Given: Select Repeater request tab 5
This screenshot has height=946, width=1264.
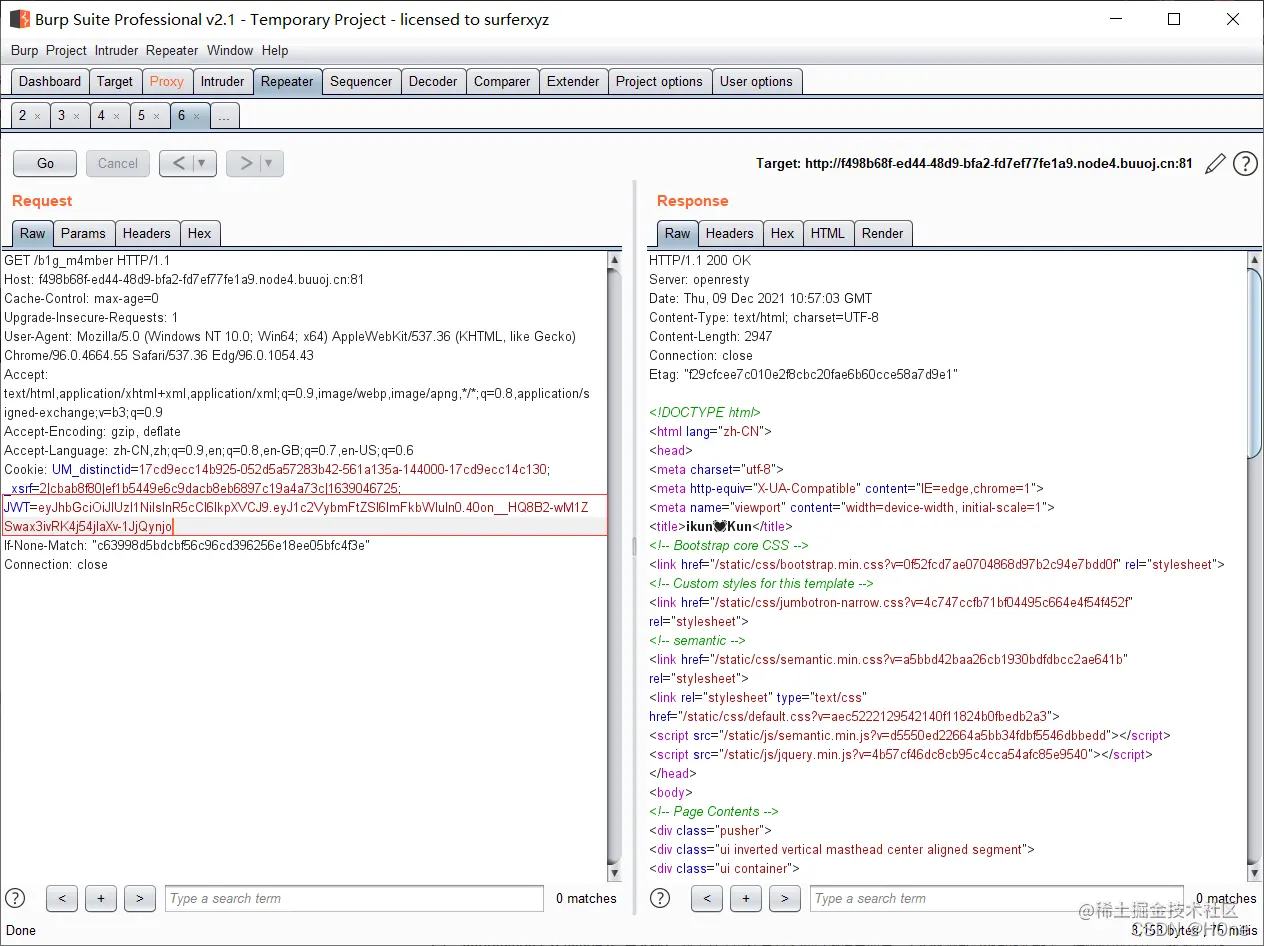Looking at the screenshot, I should [x=141, y=116].
